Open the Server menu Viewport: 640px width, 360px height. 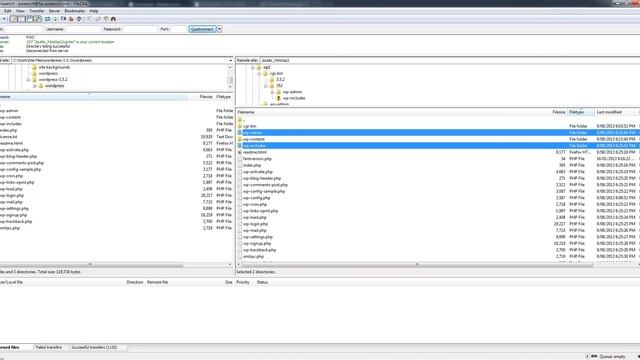tap(54, 11)
